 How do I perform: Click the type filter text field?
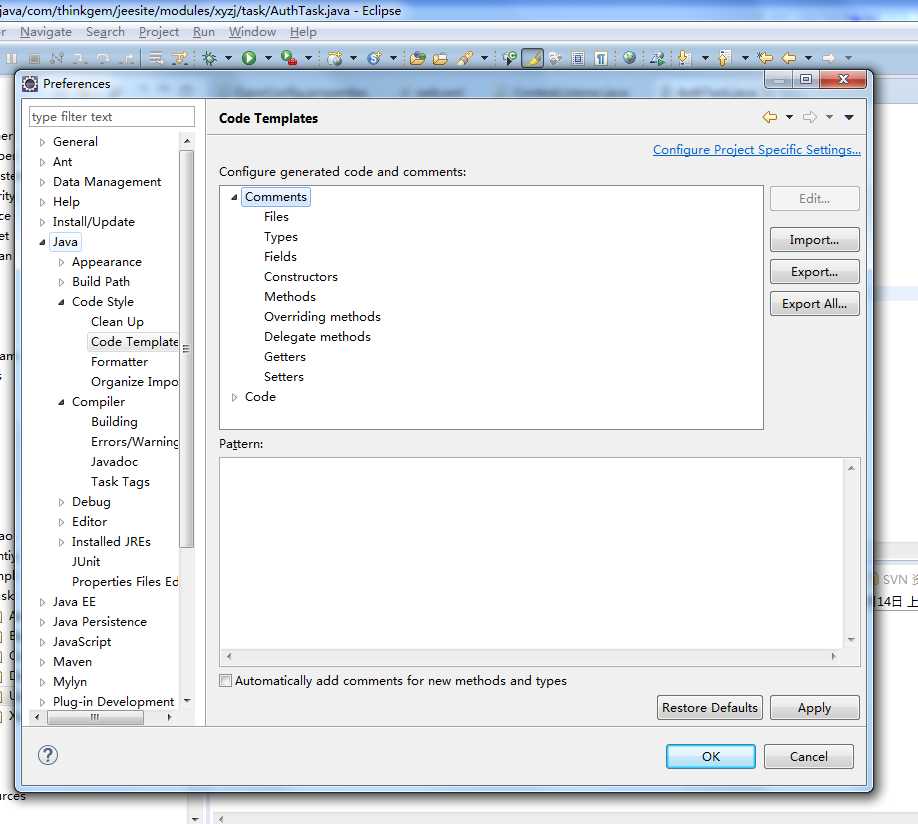coord(112,117)
